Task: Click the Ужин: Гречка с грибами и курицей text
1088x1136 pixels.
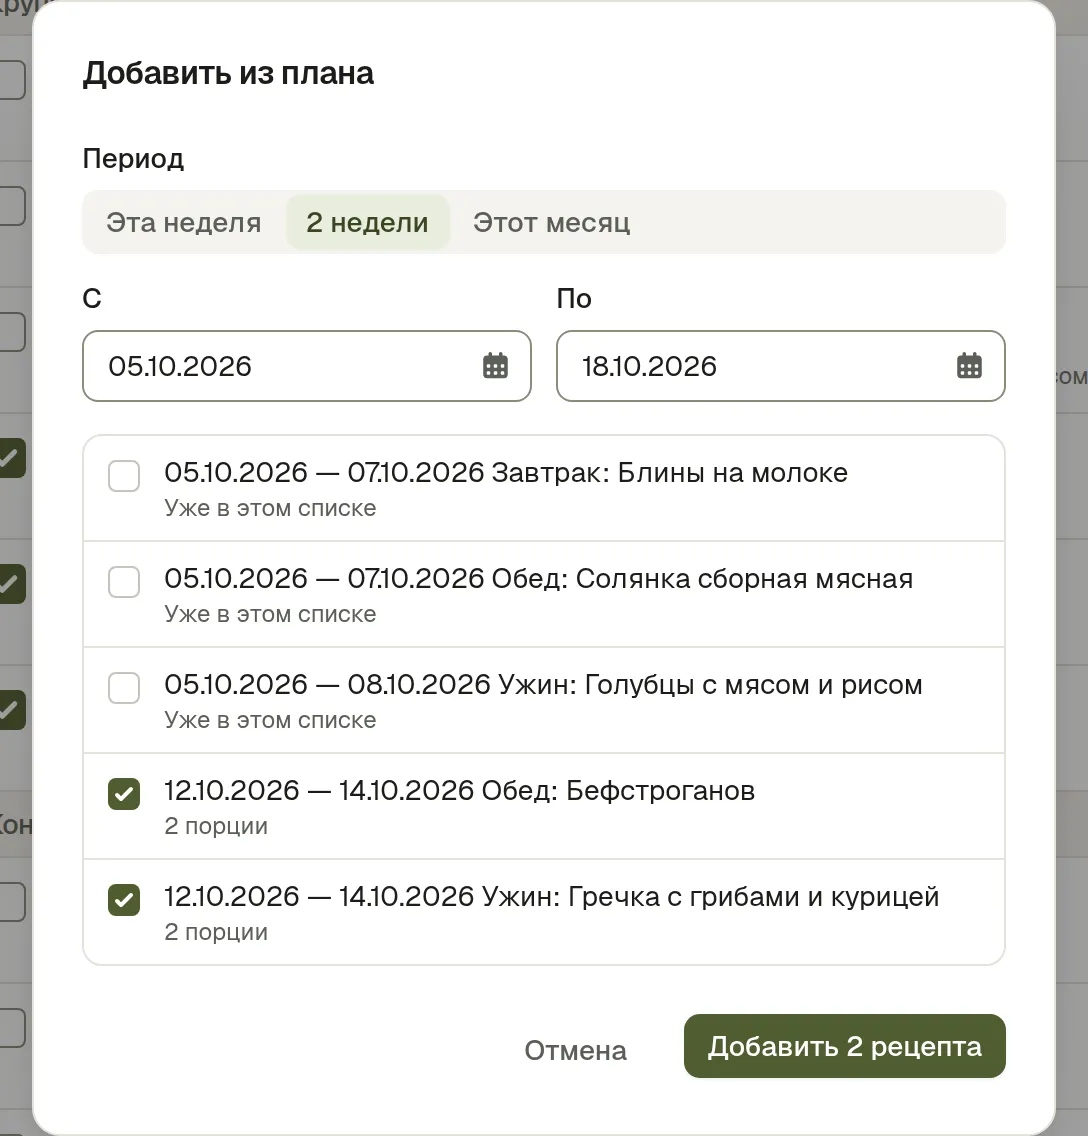Action: (x=711, y=896)
